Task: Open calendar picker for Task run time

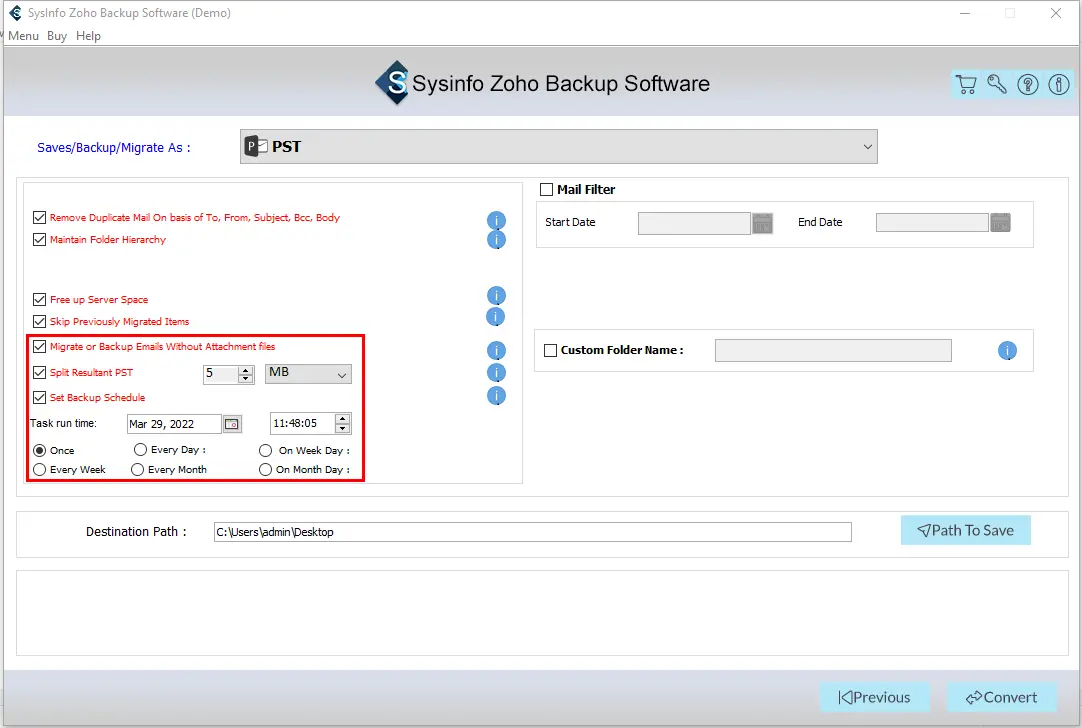Action: pyautogui.click(x=232, y=424)
